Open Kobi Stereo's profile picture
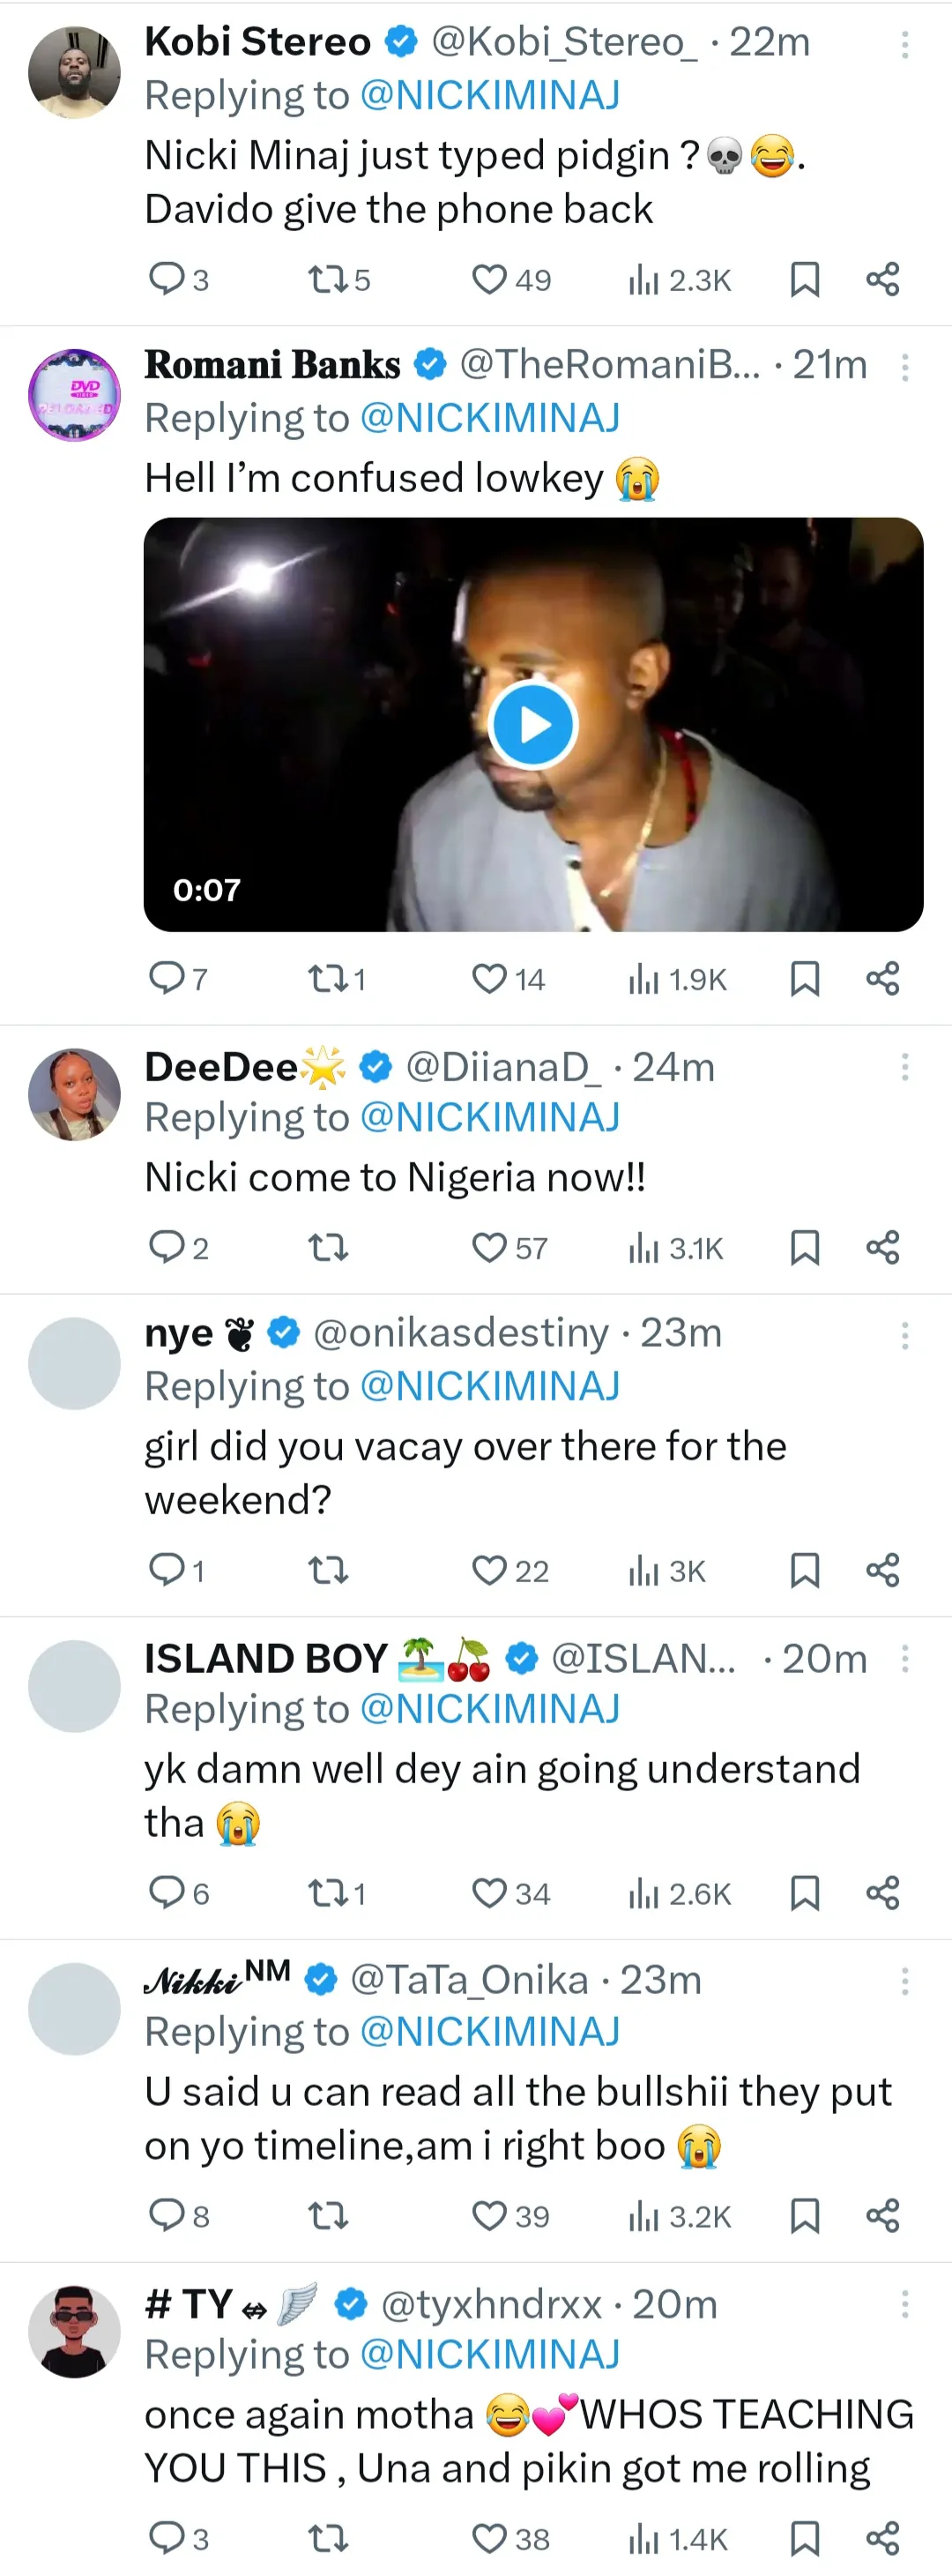The image size is (952, 2576). [x=74, y=73]
